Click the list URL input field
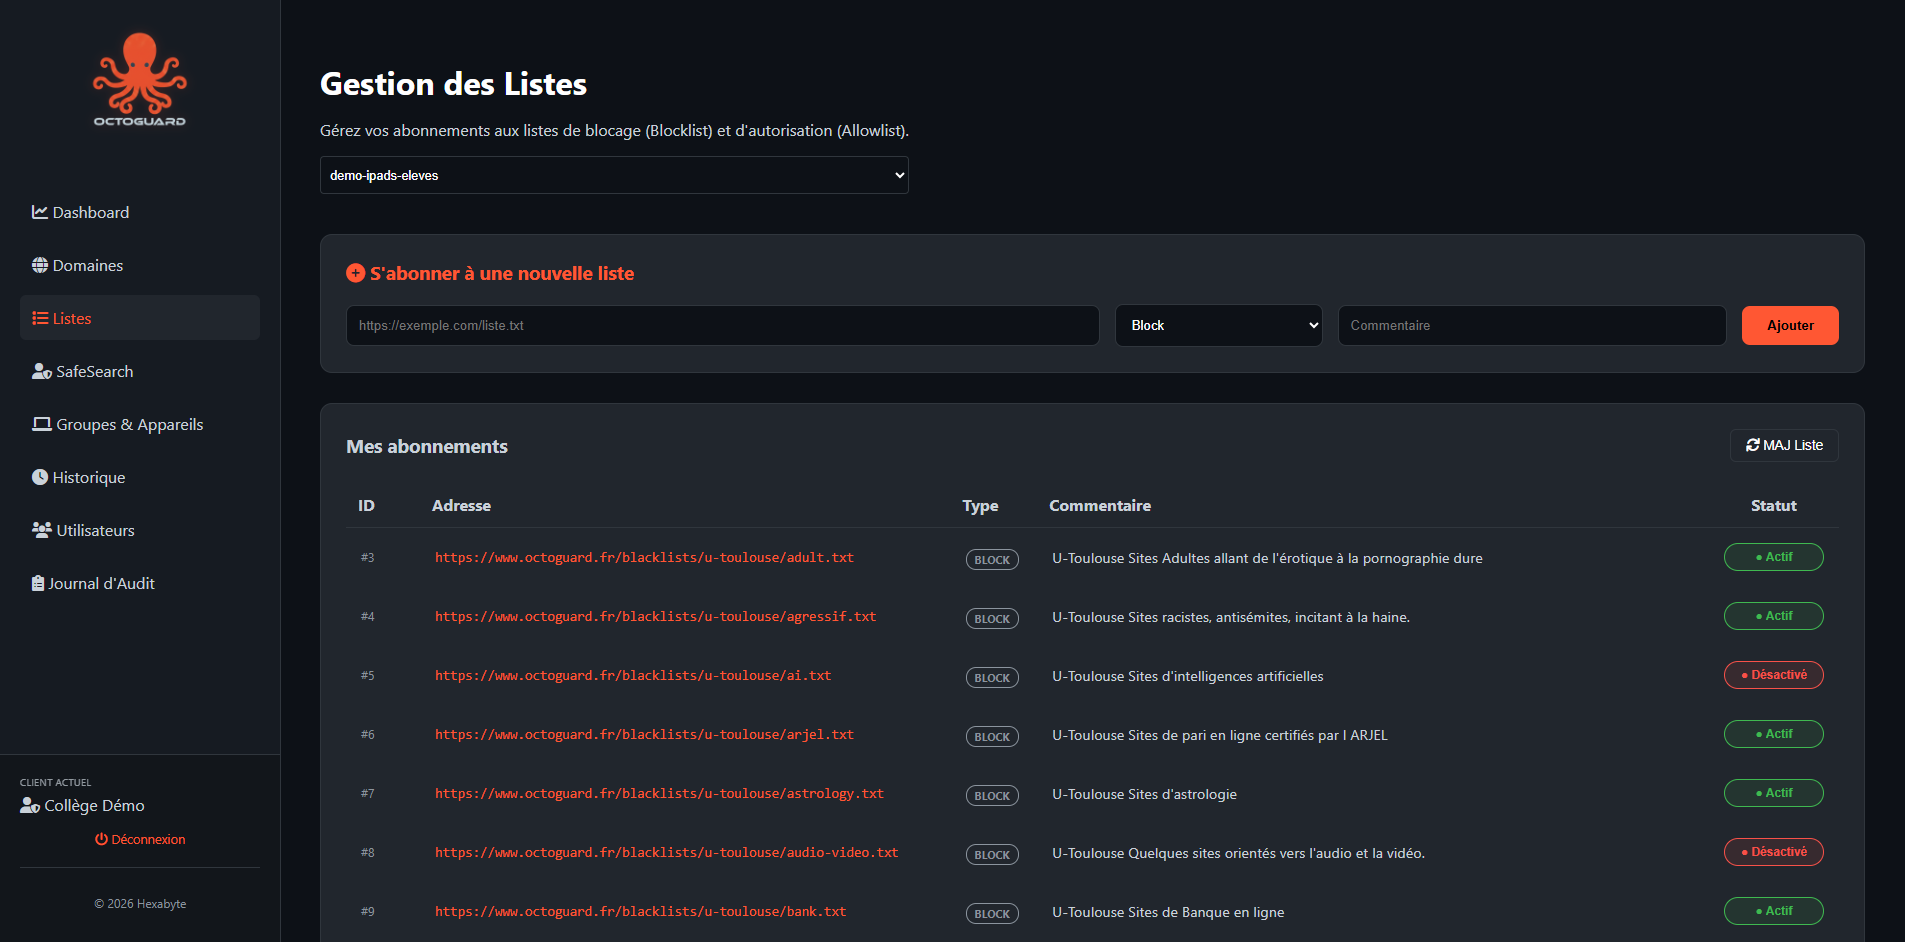 (x=723, y=325)
